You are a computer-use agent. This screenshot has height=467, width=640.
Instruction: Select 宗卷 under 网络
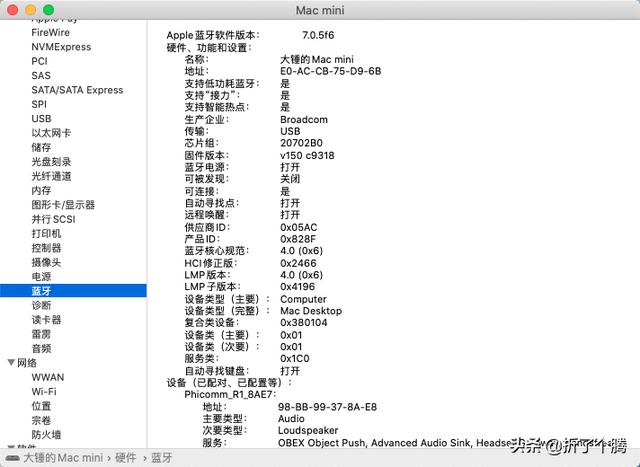(41, 420)
